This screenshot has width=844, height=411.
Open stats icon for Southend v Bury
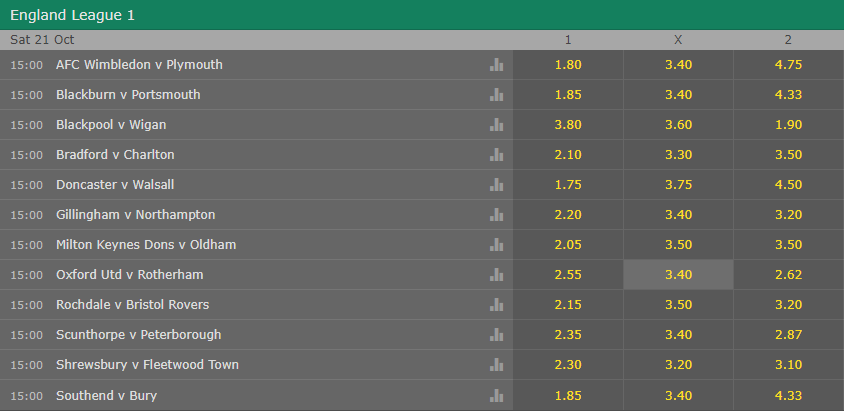496,396
